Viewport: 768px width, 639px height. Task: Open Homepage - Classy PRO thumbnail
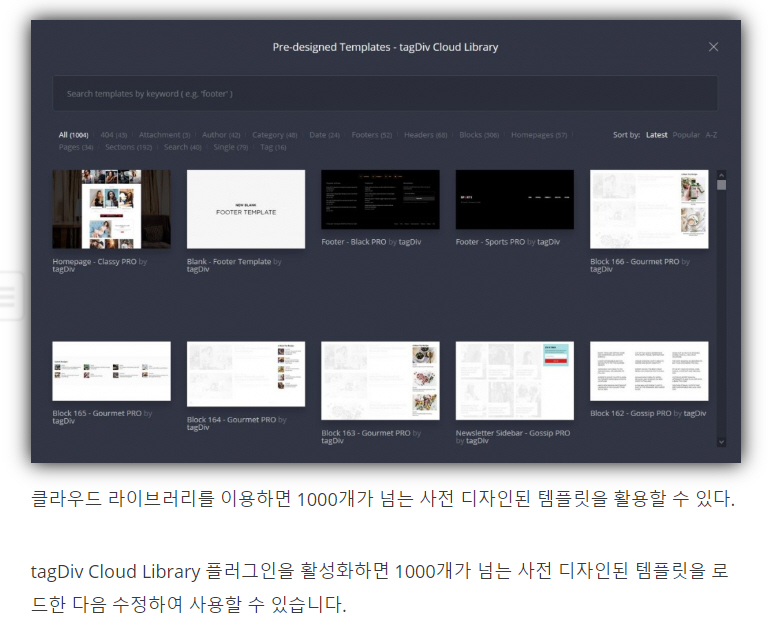[112, 209]
